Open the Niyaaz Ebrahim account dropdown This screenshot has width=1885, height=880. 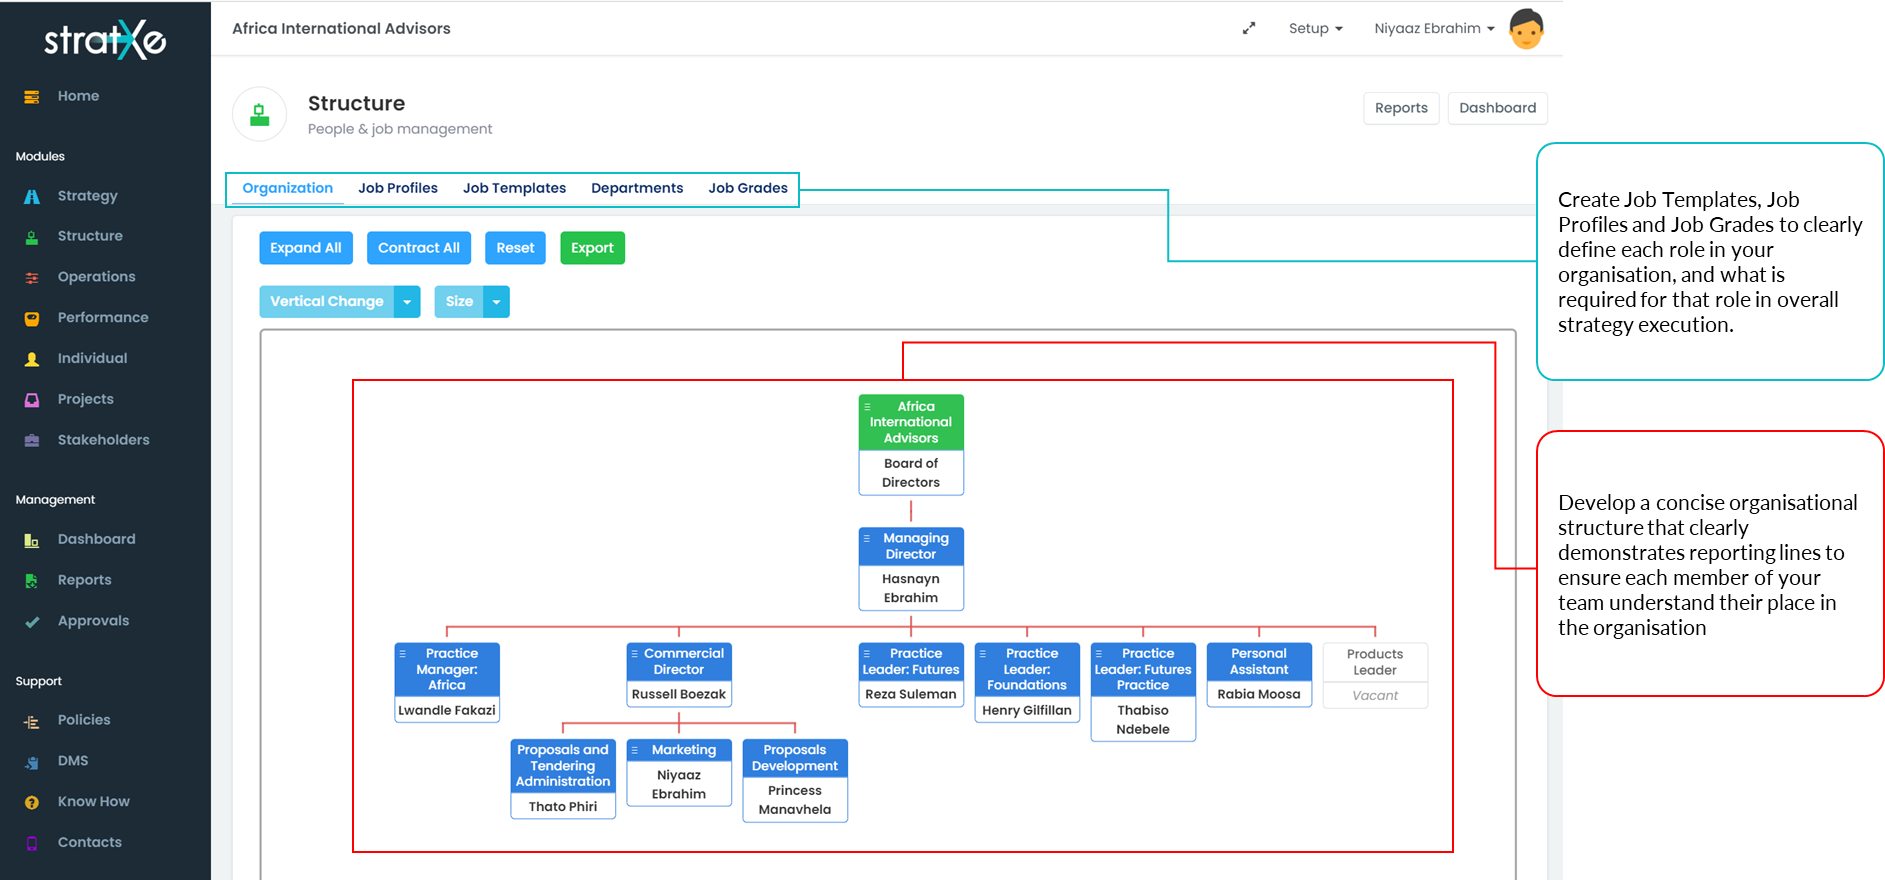1434,28
